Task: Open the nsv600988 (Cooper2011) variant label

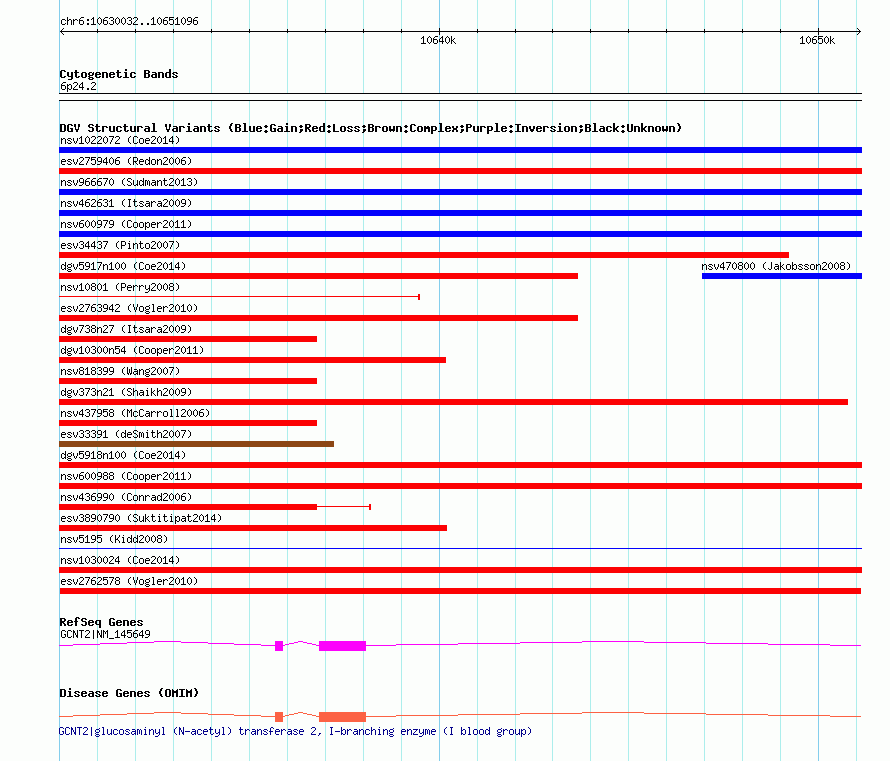Action: pyautogui.click(x=126, y=476)
